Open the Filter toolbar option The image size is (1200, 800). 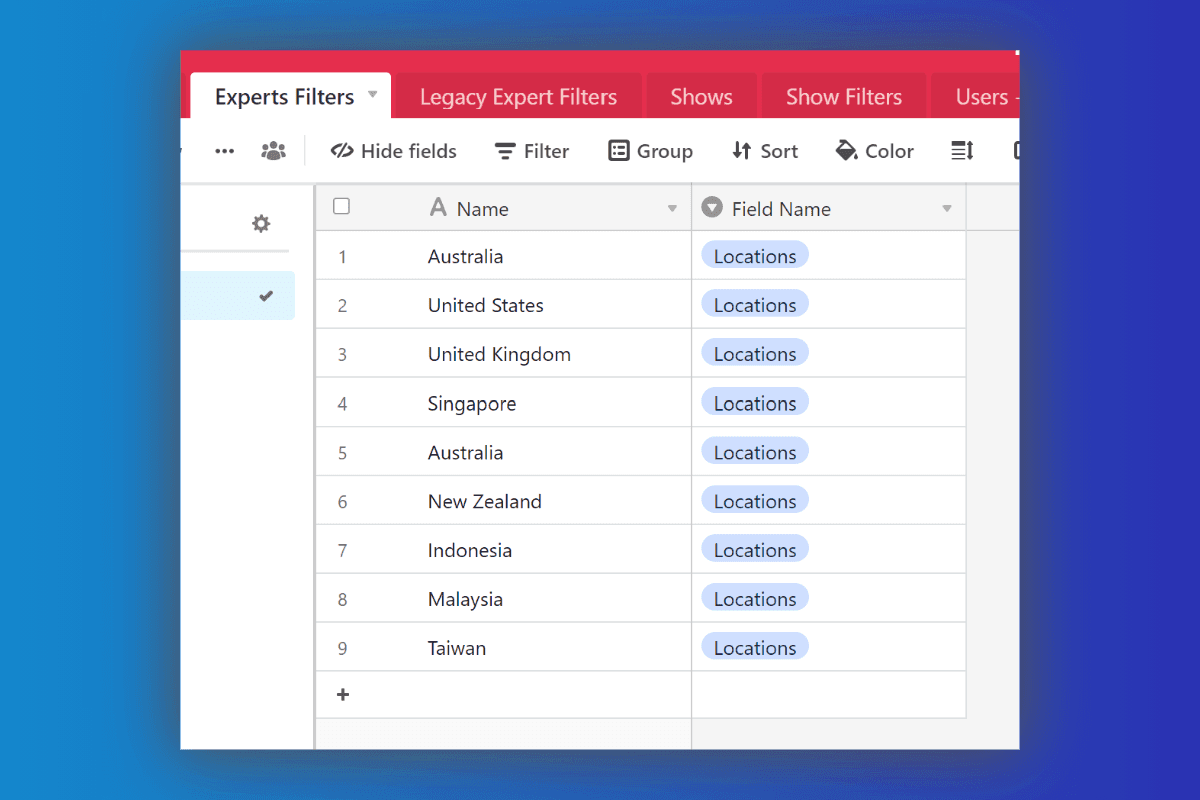(532, 151)
